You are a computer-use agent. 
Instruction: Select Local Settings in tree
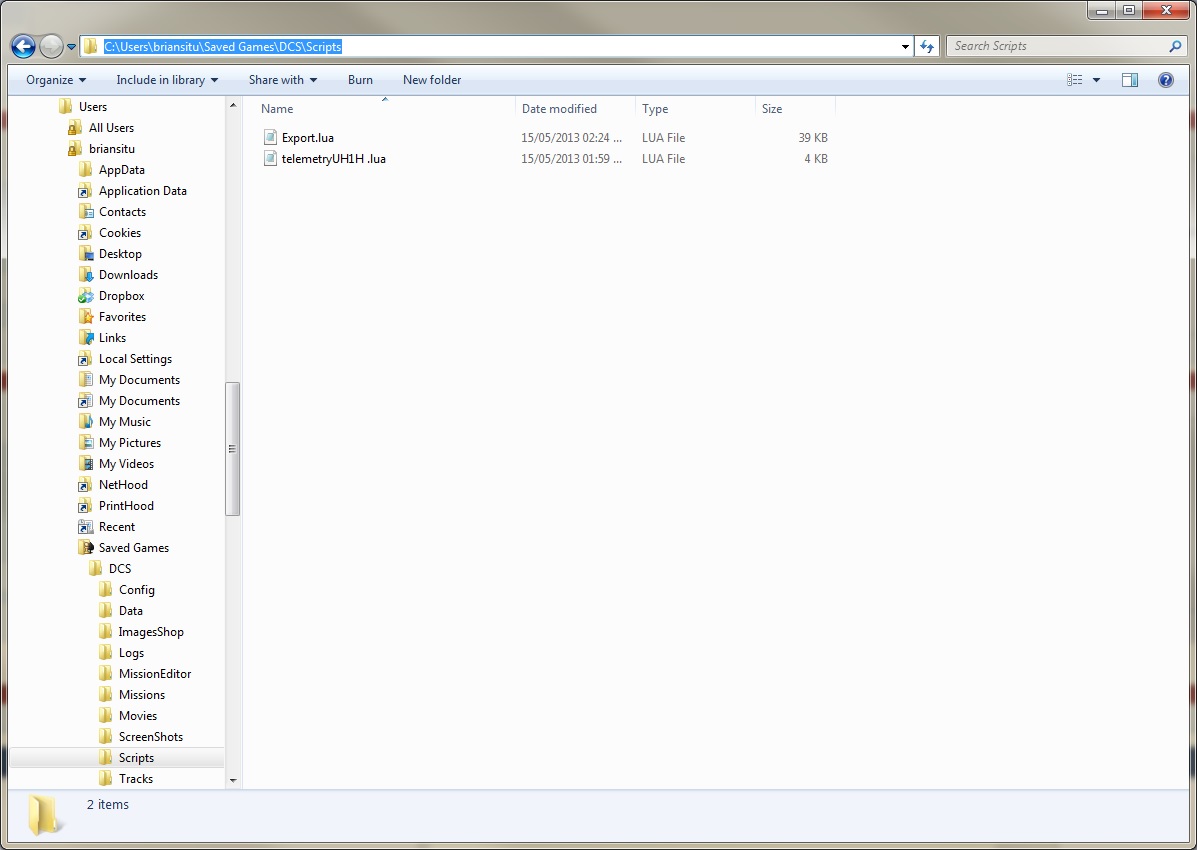coord(135,359)
